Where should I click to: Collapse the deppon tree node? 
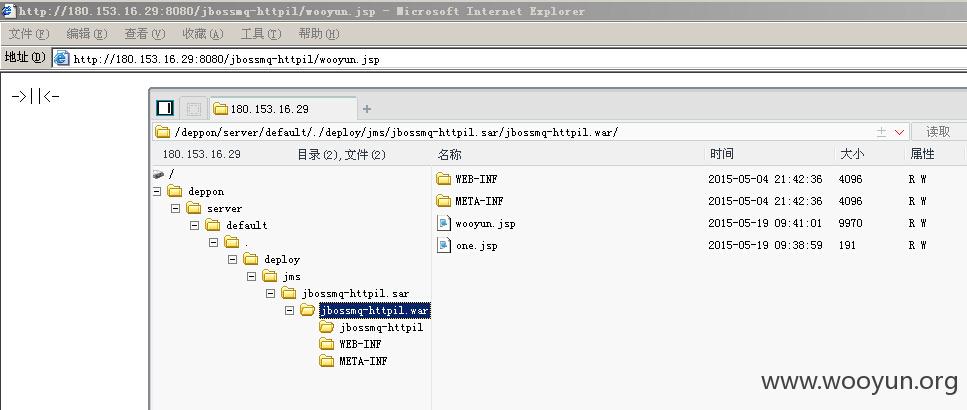[157, 192]
